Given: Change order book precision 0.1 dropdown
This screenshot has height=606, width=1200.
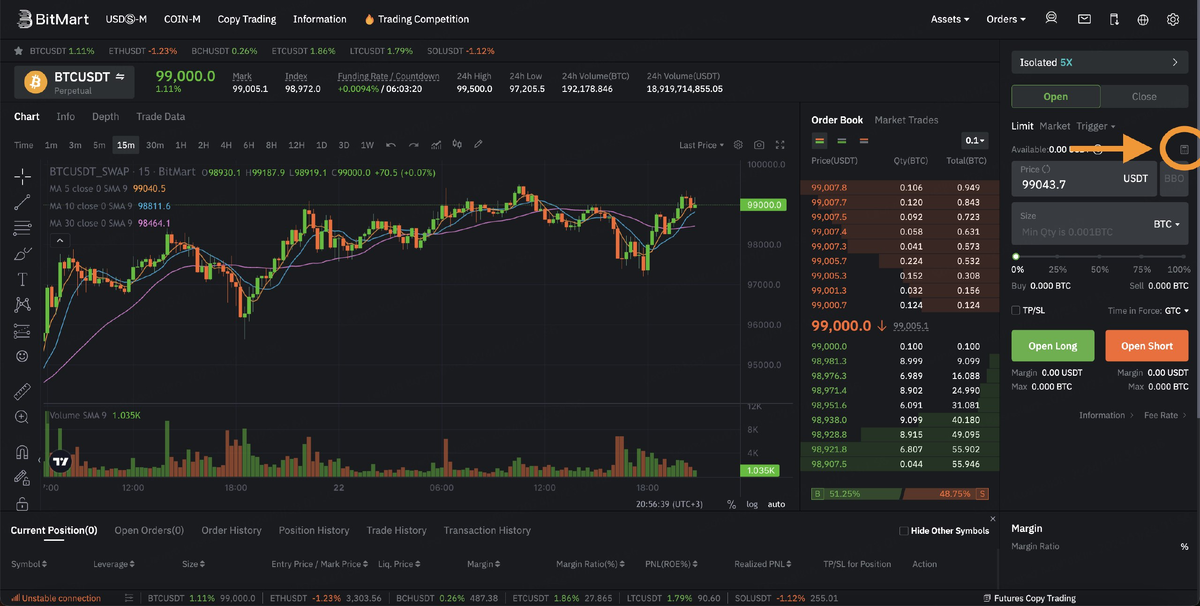Looking at the screenshot, I should click(975, 141).
